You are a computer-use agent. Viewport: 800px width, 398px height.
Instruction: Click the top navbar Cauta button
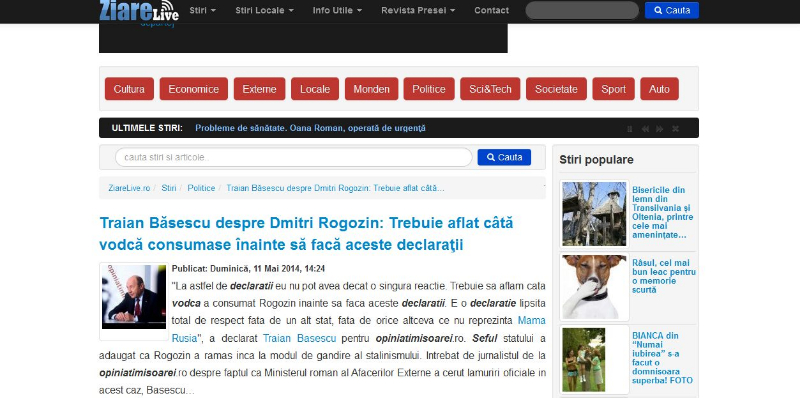coord(671,10)
